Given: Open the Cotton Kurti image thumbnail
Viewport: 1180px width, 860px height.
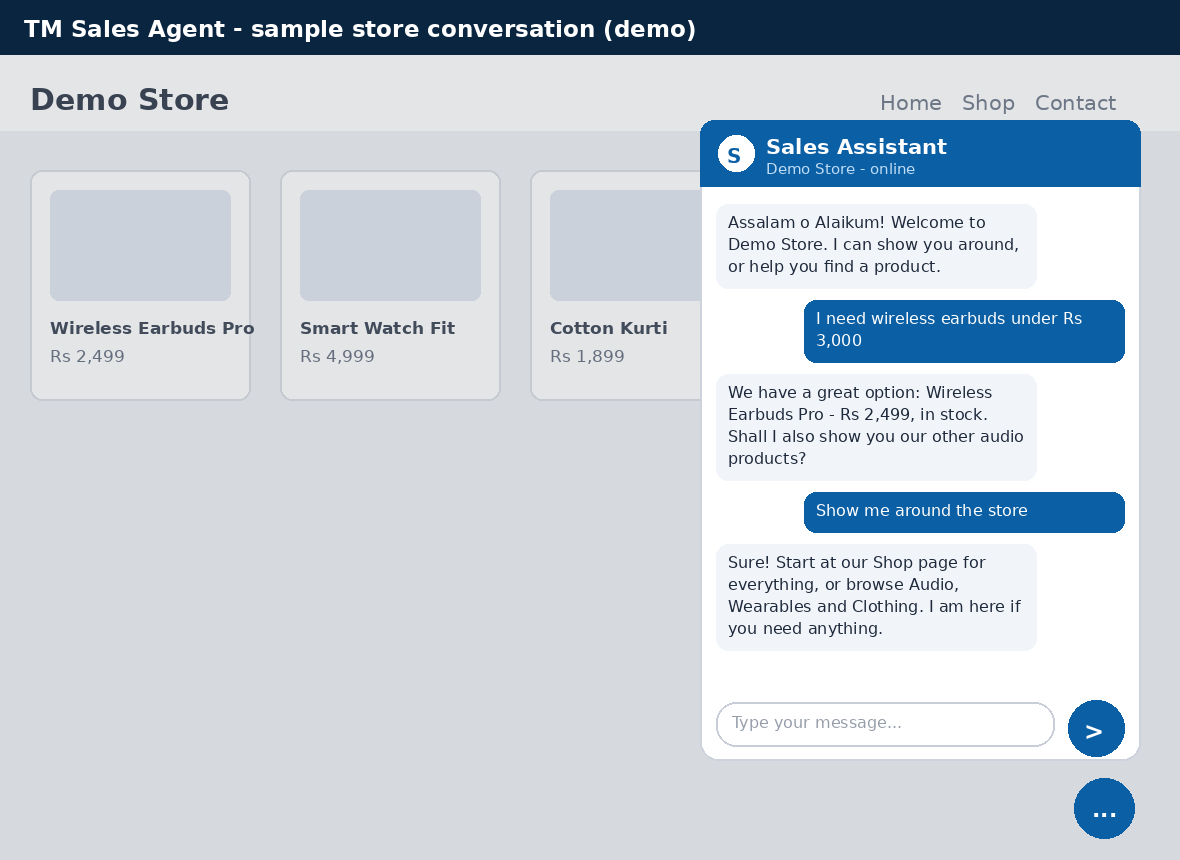Looking at the screenshot, I should pos(625,245).
